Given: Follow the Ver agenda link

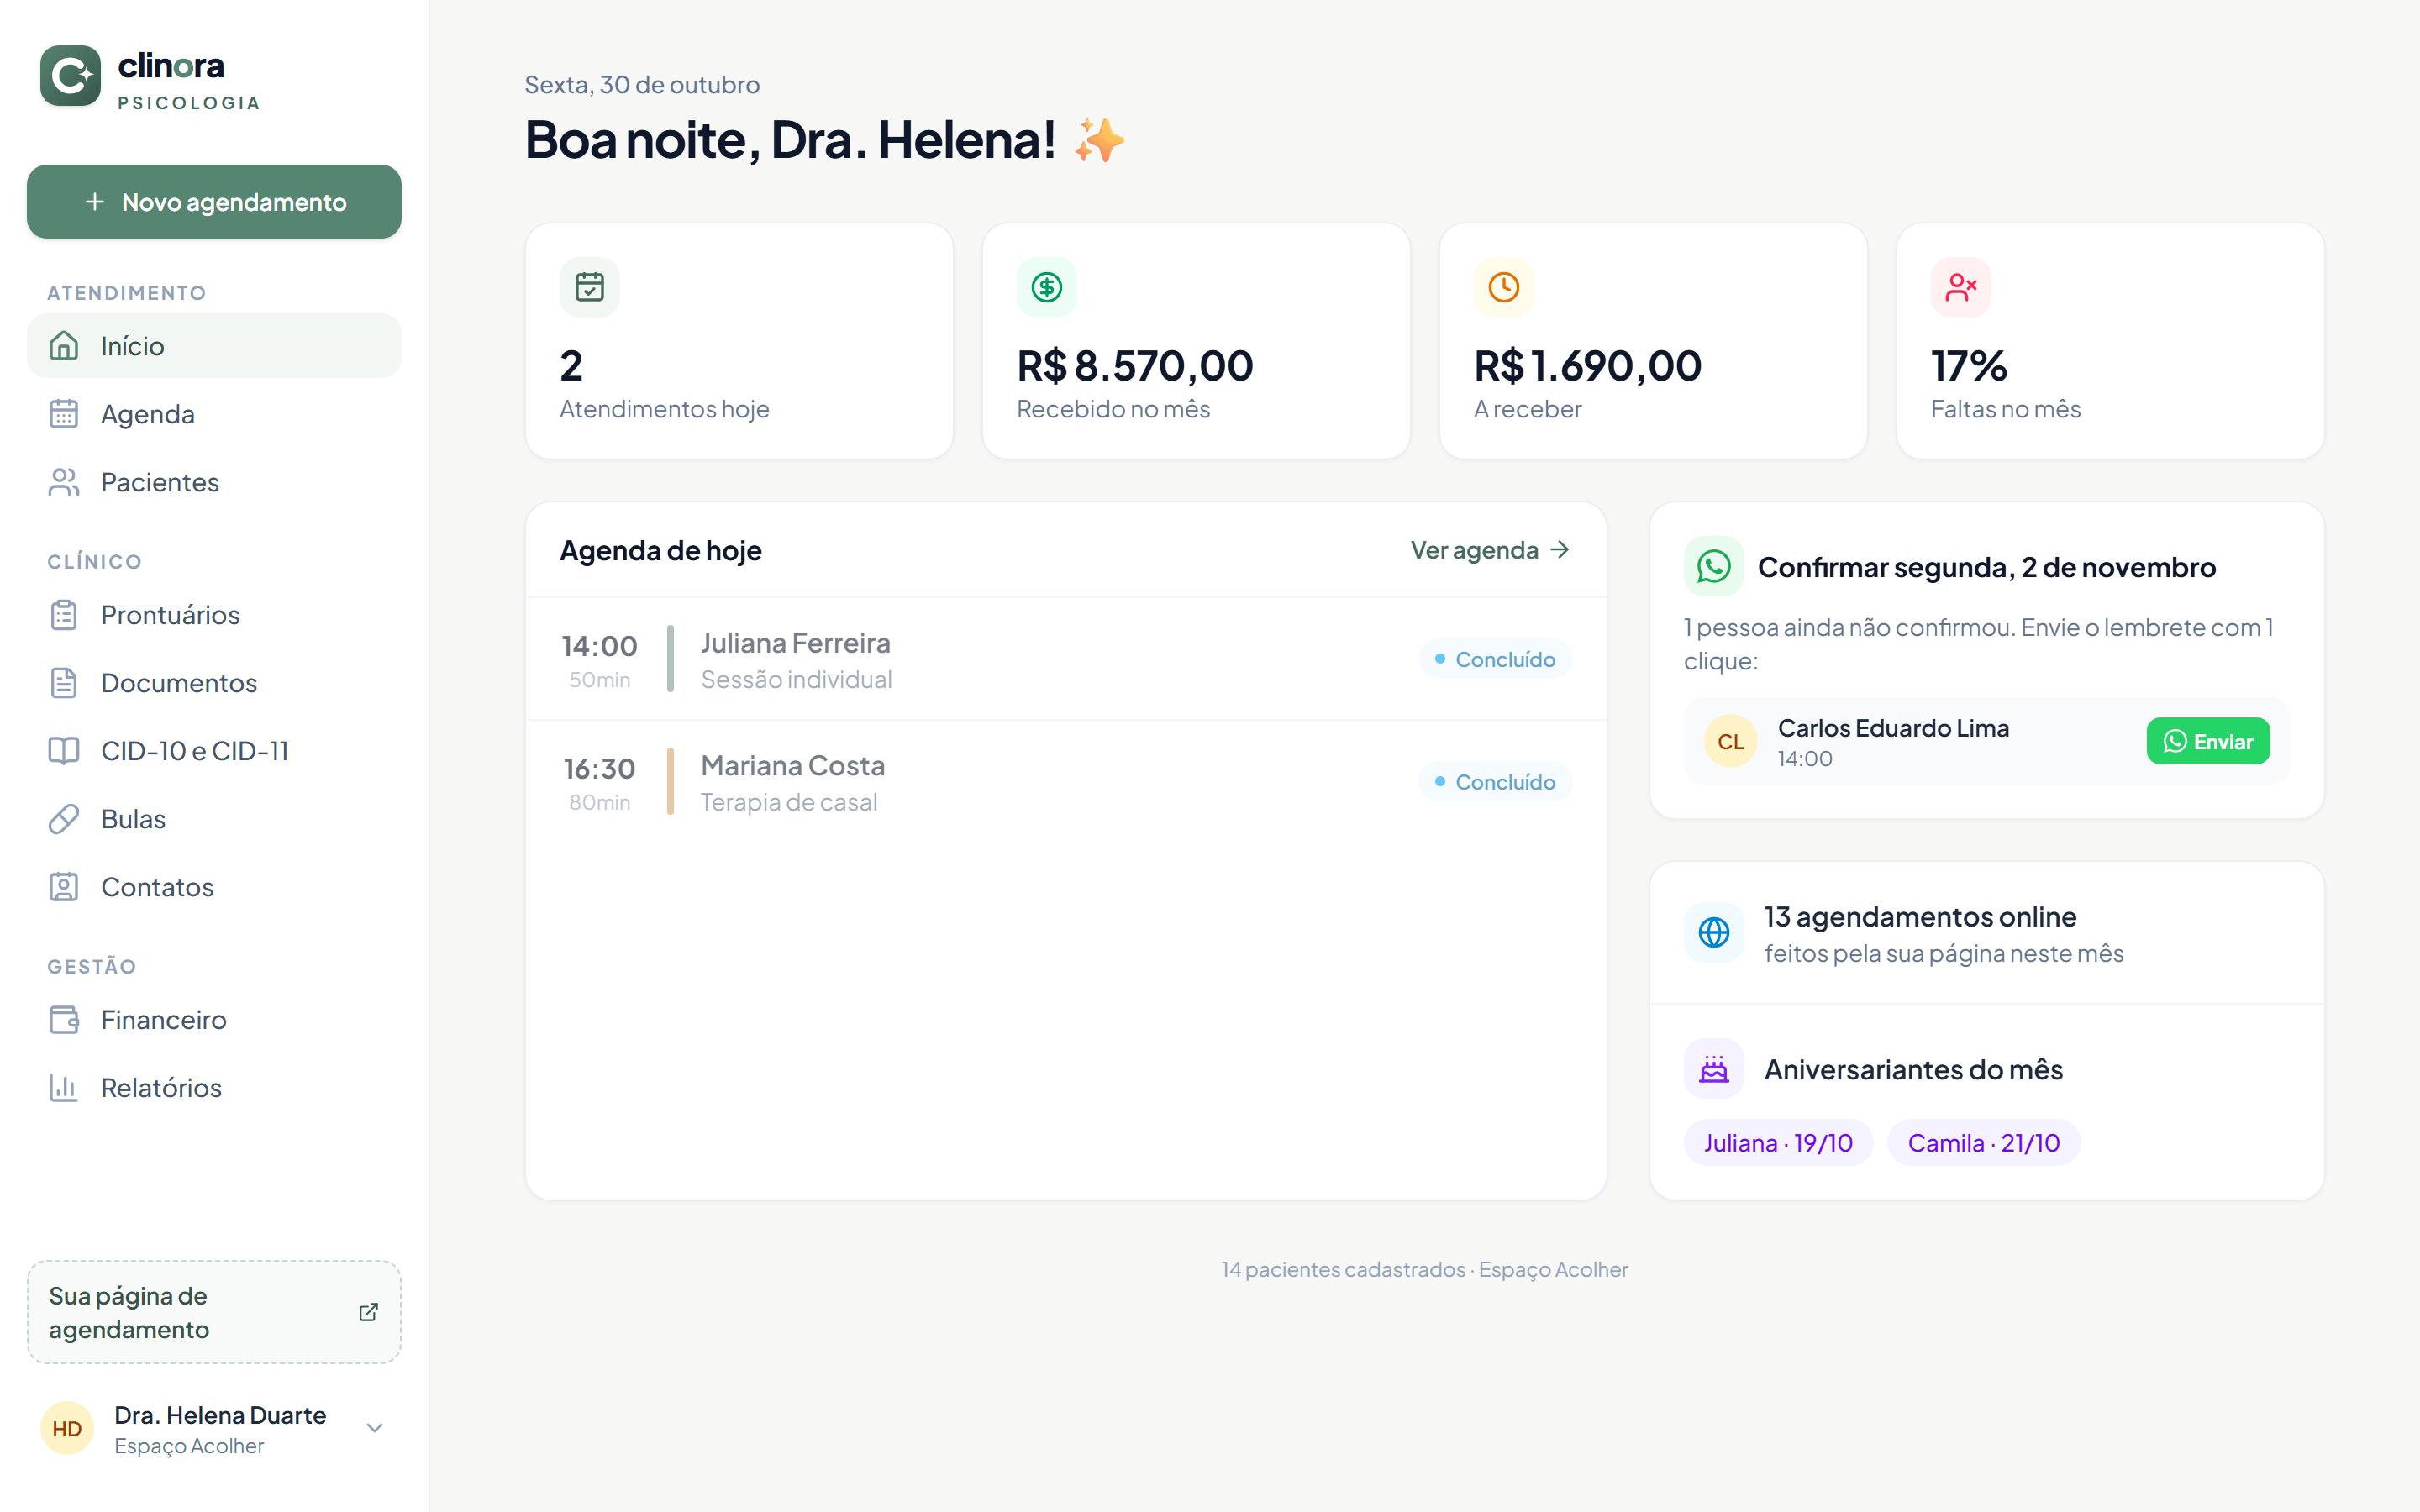Looking at the screenshot, I should [x=1490, y=550].
